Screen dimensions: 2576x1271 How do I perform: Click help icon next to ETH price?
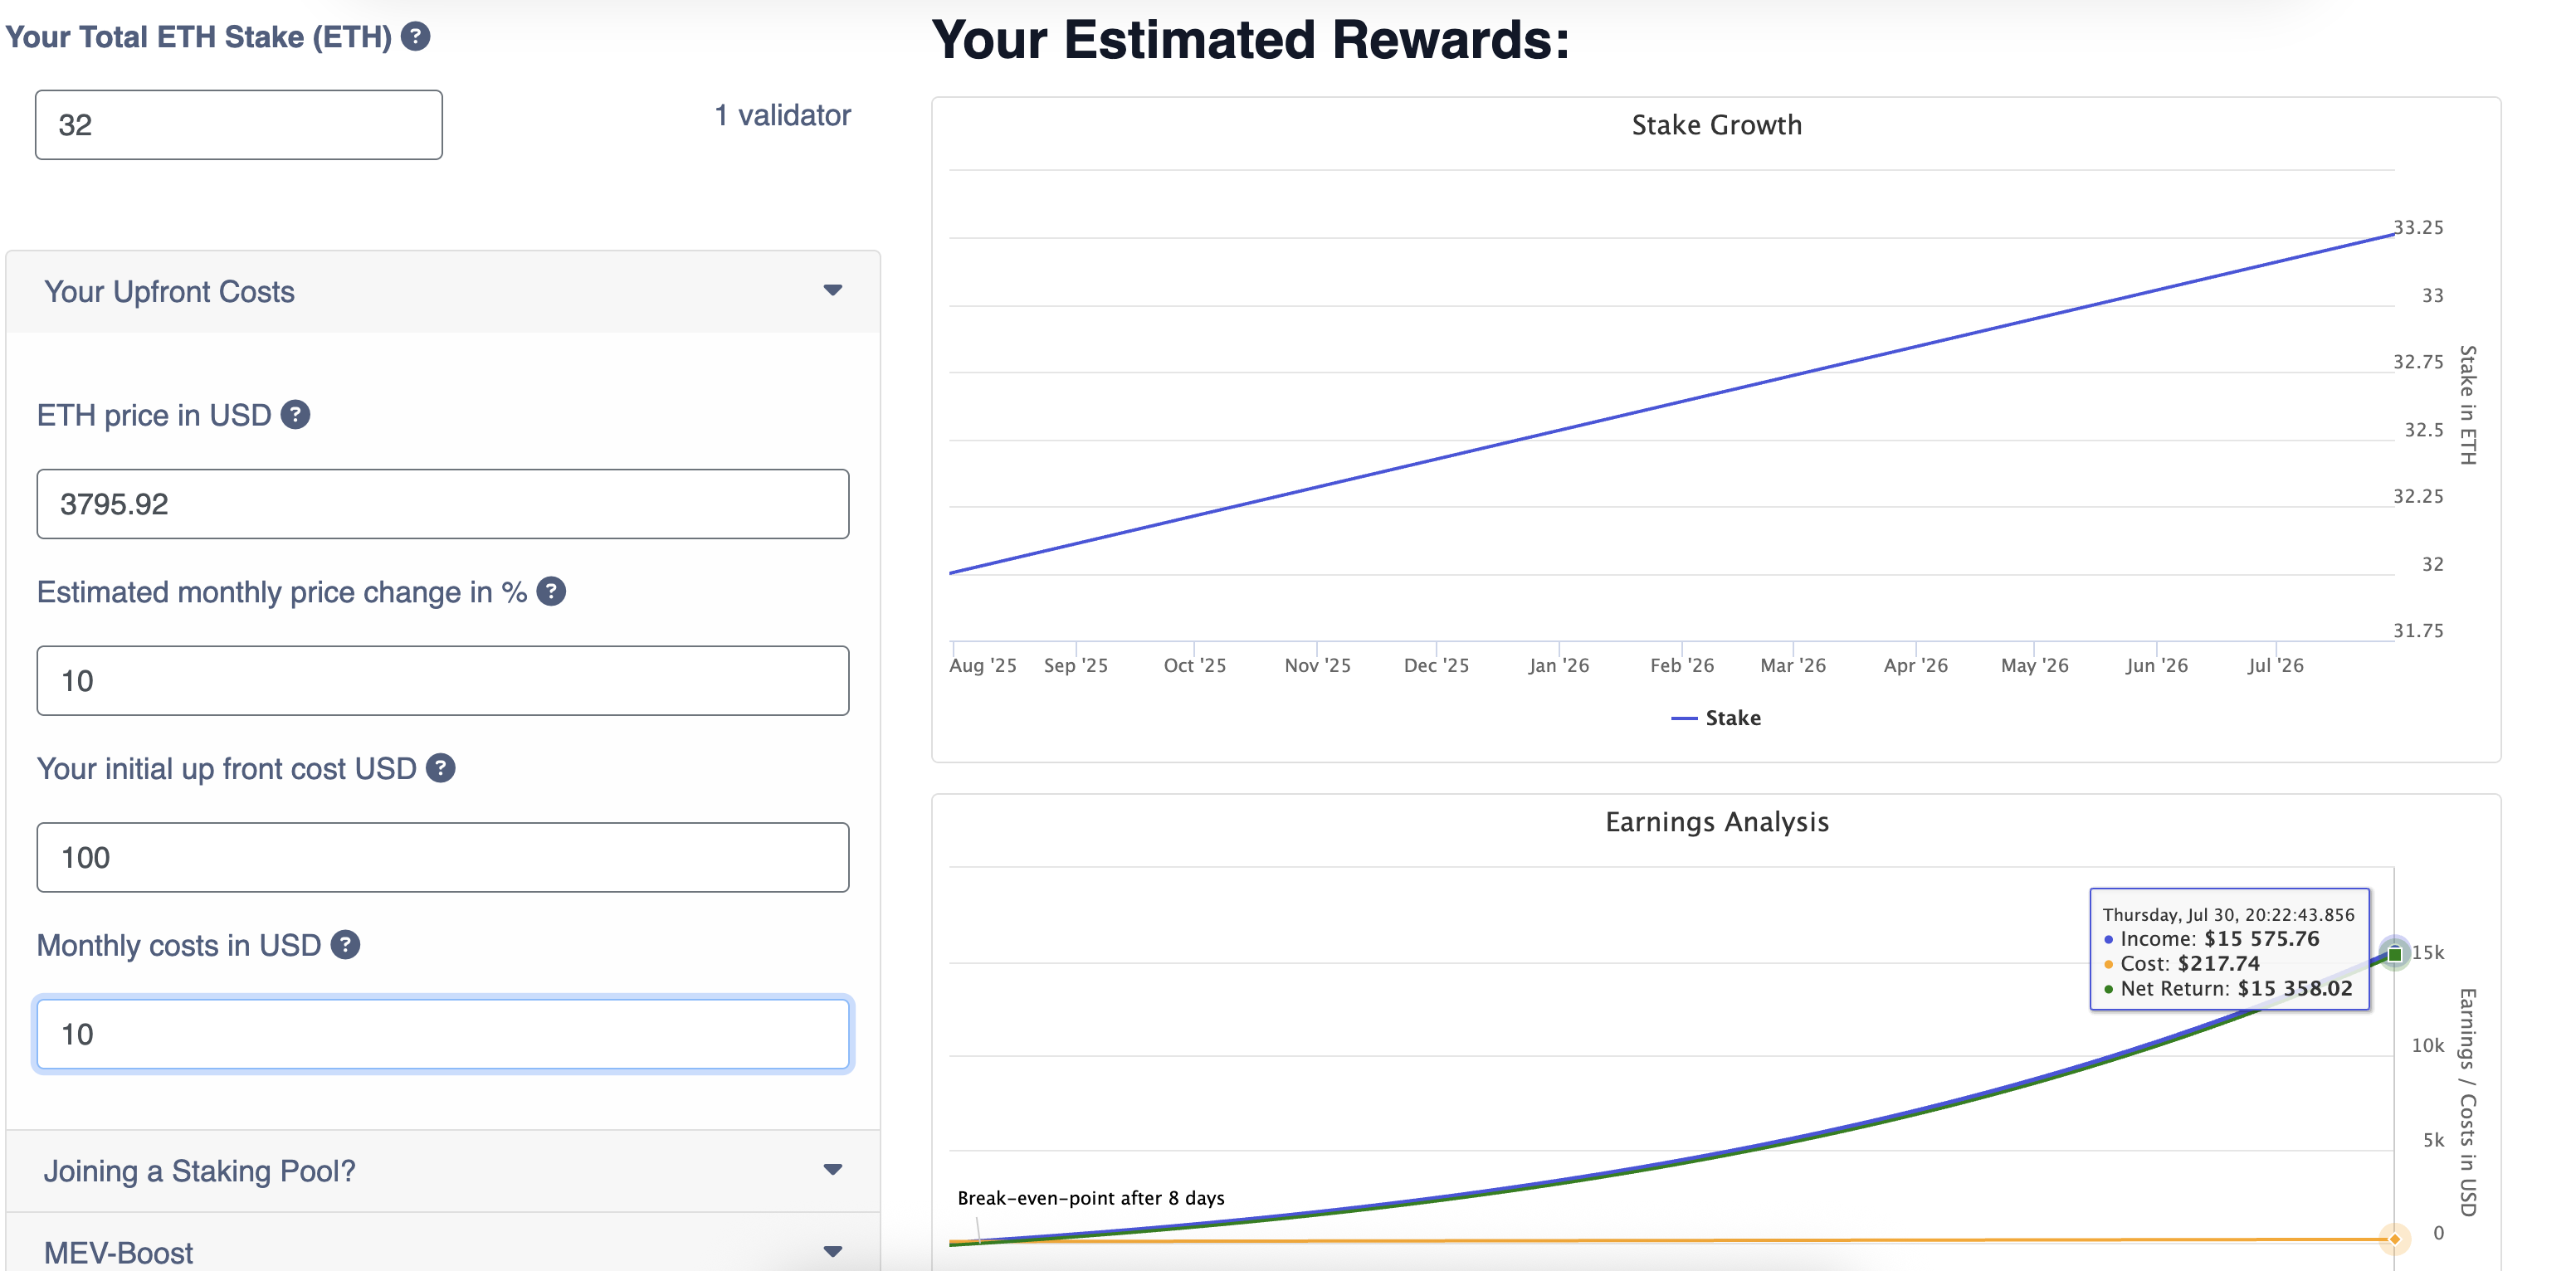pyautogui.click(x=295, y=414)
